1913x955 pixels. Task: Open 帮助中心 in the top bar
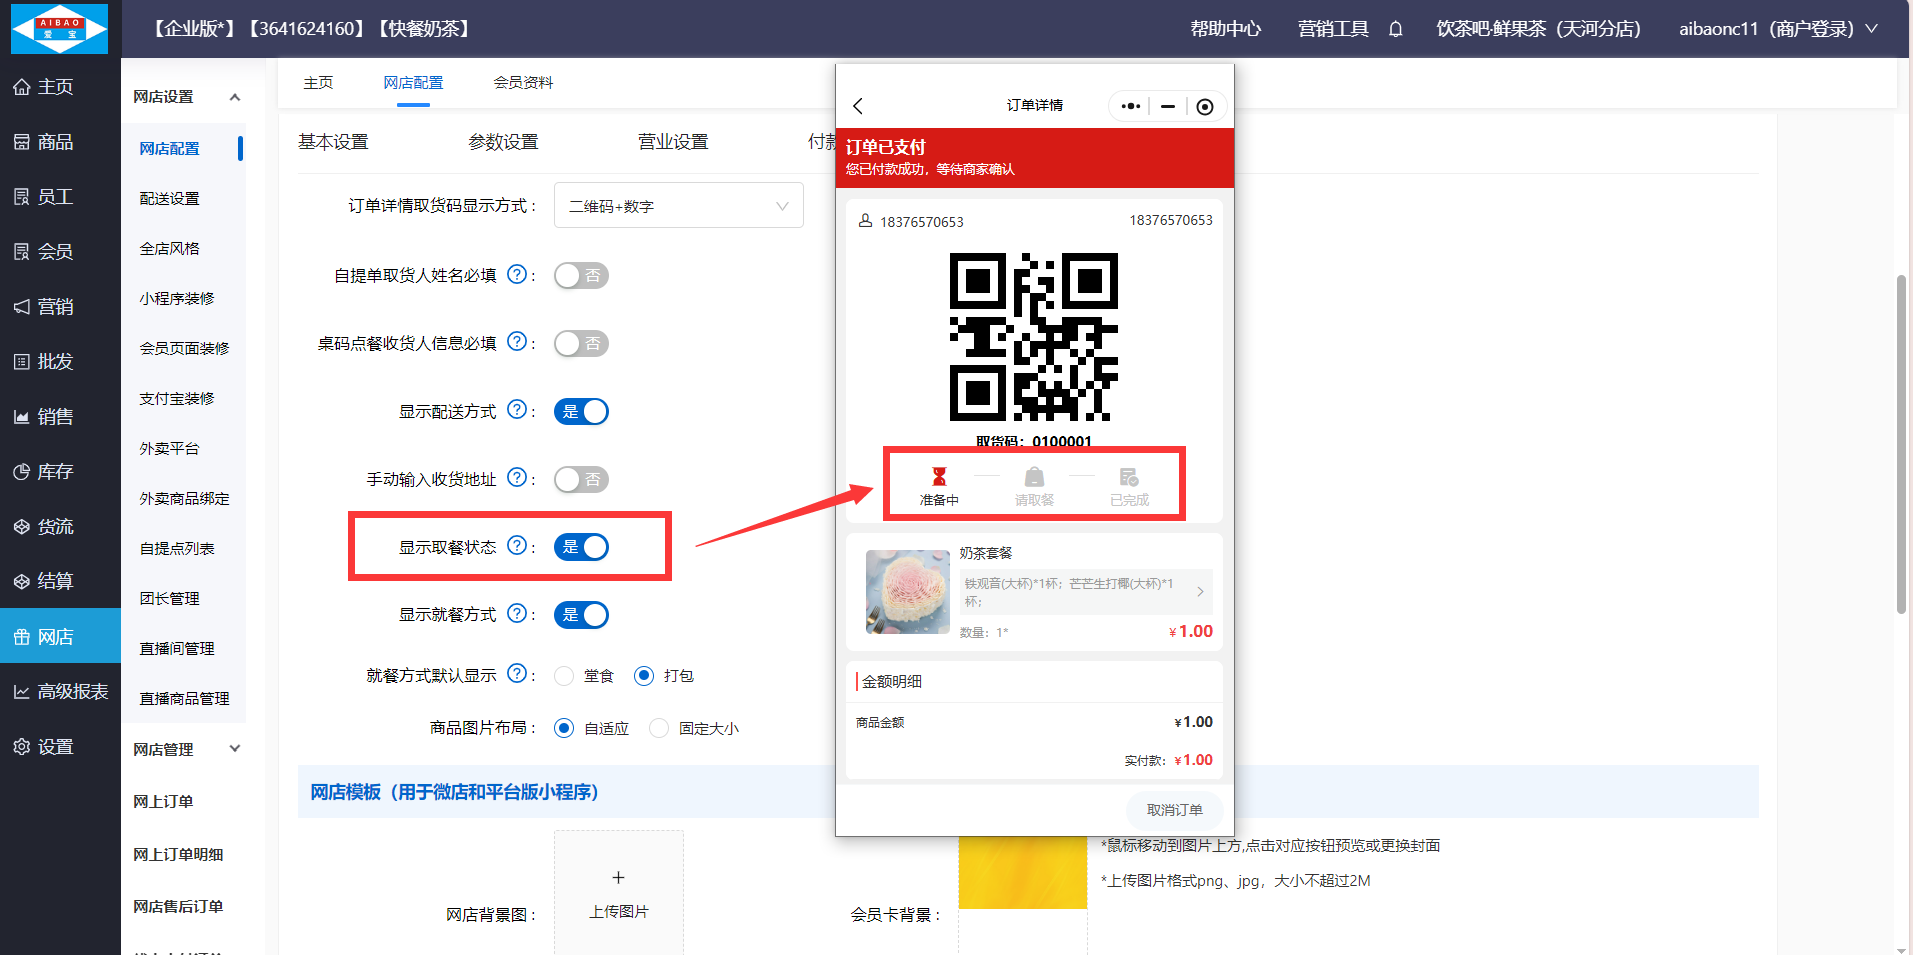tap(1225, 29)
